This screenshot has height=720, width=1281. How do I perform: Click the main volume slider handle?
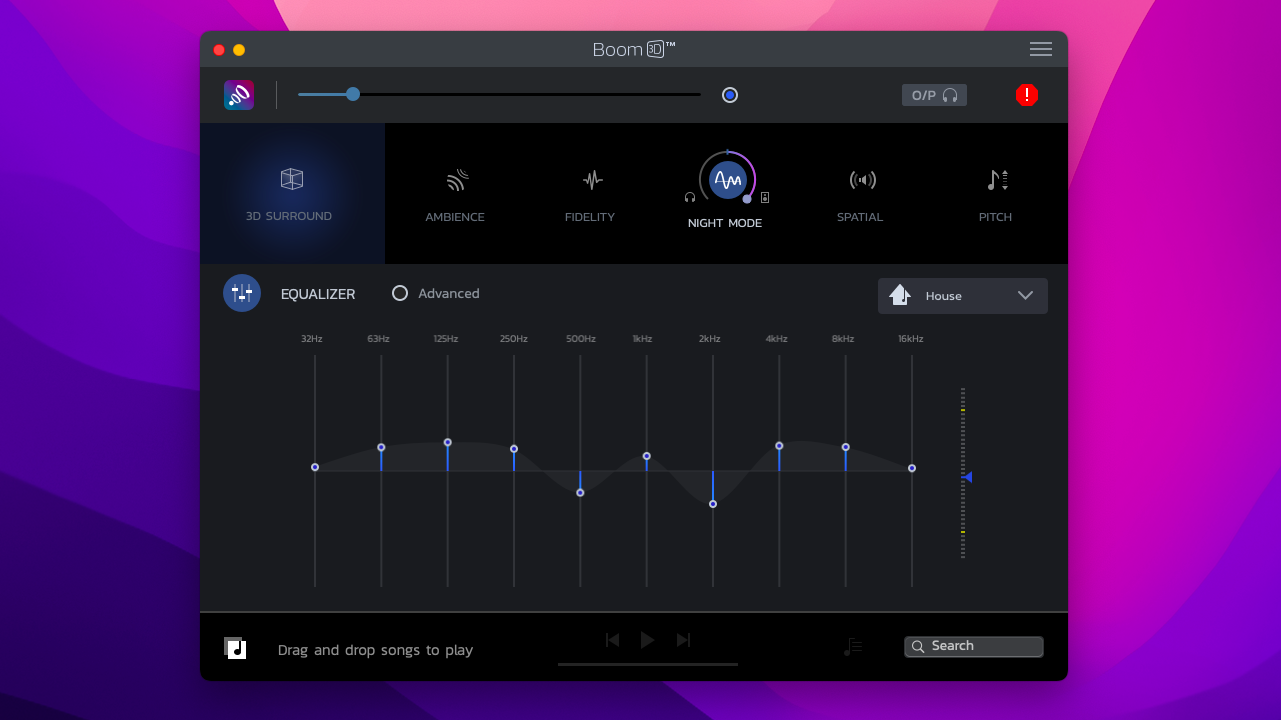click(353, 94)
